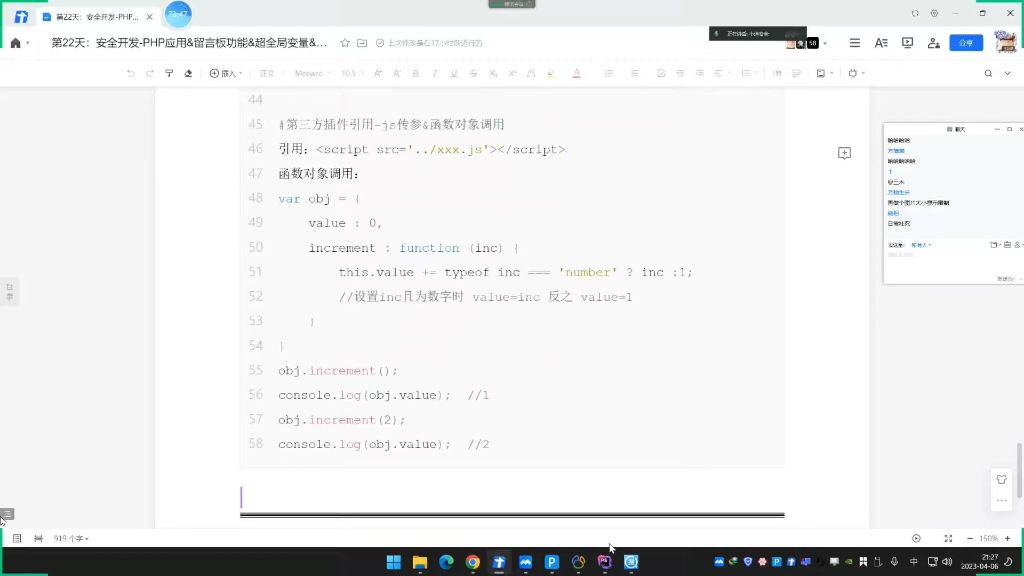The height and width of the screenshot is (576, 1024).
Task: Click the three-dot more options at right
Action: coord(1001,501)
